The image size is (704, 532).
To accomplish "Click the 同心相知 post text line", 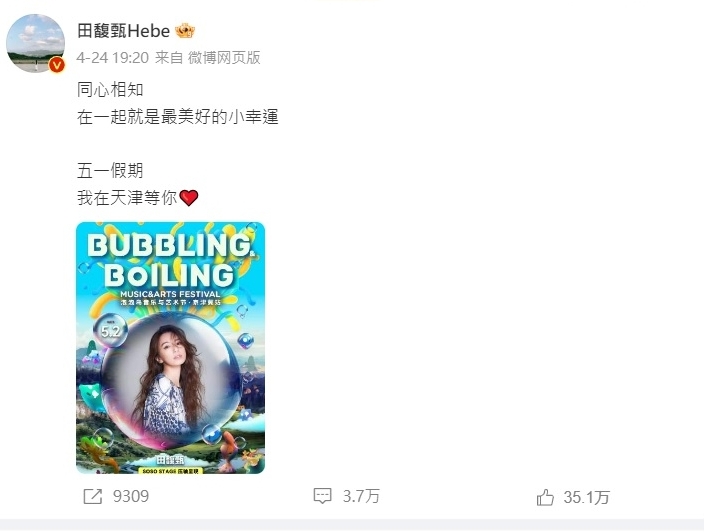I will (x=110, y=90).
